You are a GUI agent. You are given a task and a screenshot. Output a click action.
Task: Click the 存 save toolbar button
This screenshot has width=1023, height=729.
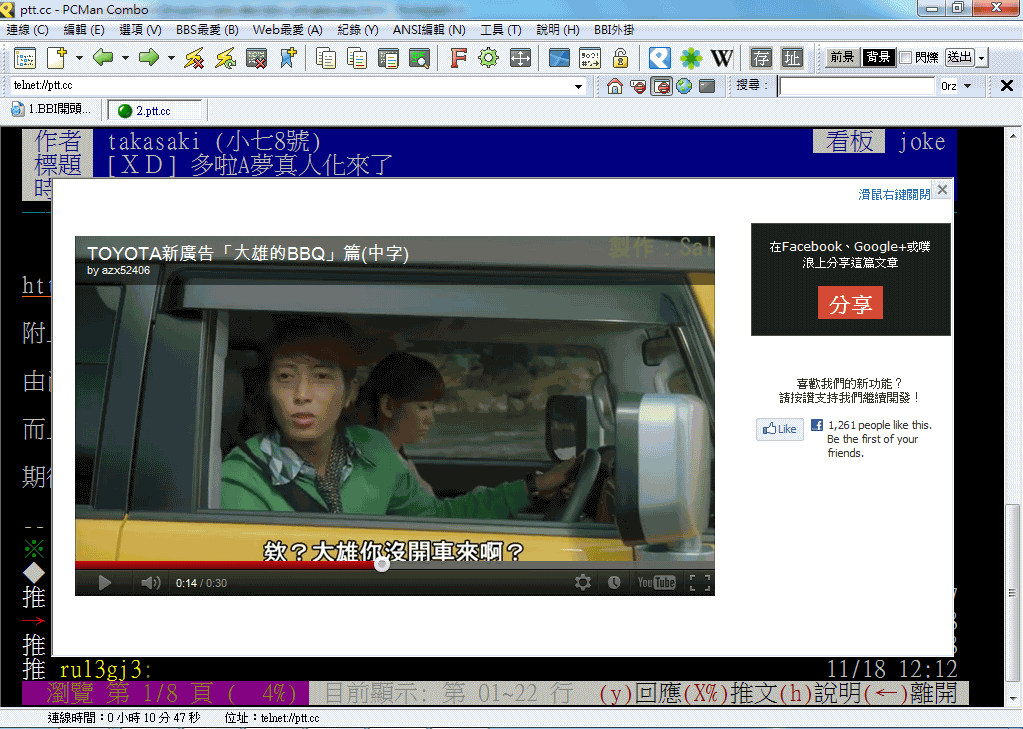tap(761, 58)
